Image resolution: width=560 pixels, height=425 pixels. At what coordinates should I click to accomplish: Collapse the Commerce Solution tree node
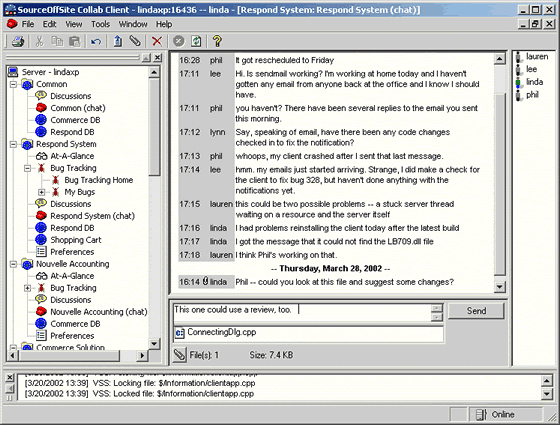click(13, 347)
